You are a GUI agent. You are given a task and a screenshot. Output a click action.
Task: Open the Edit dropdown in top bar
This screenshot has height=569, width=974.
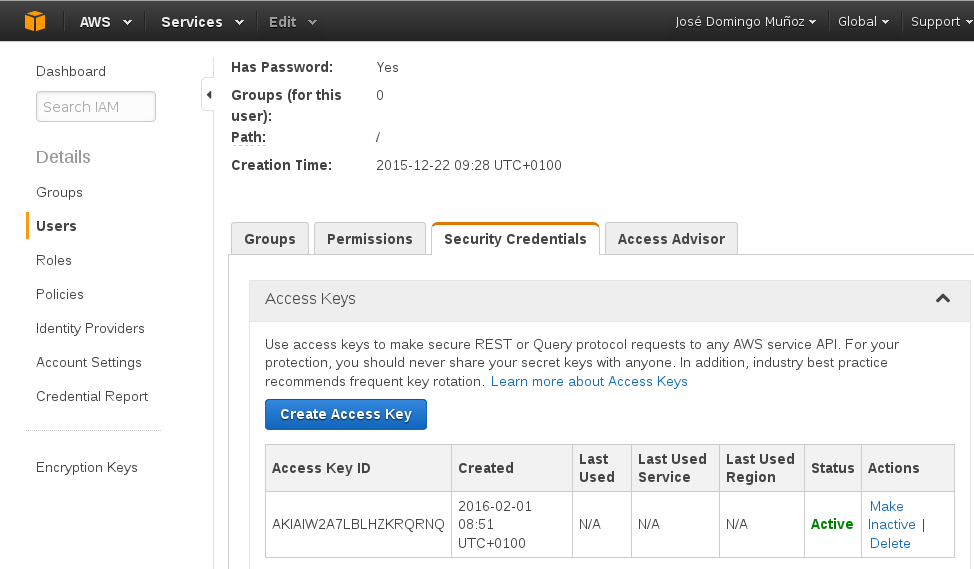pyautogui.click(x=292, y=22)
